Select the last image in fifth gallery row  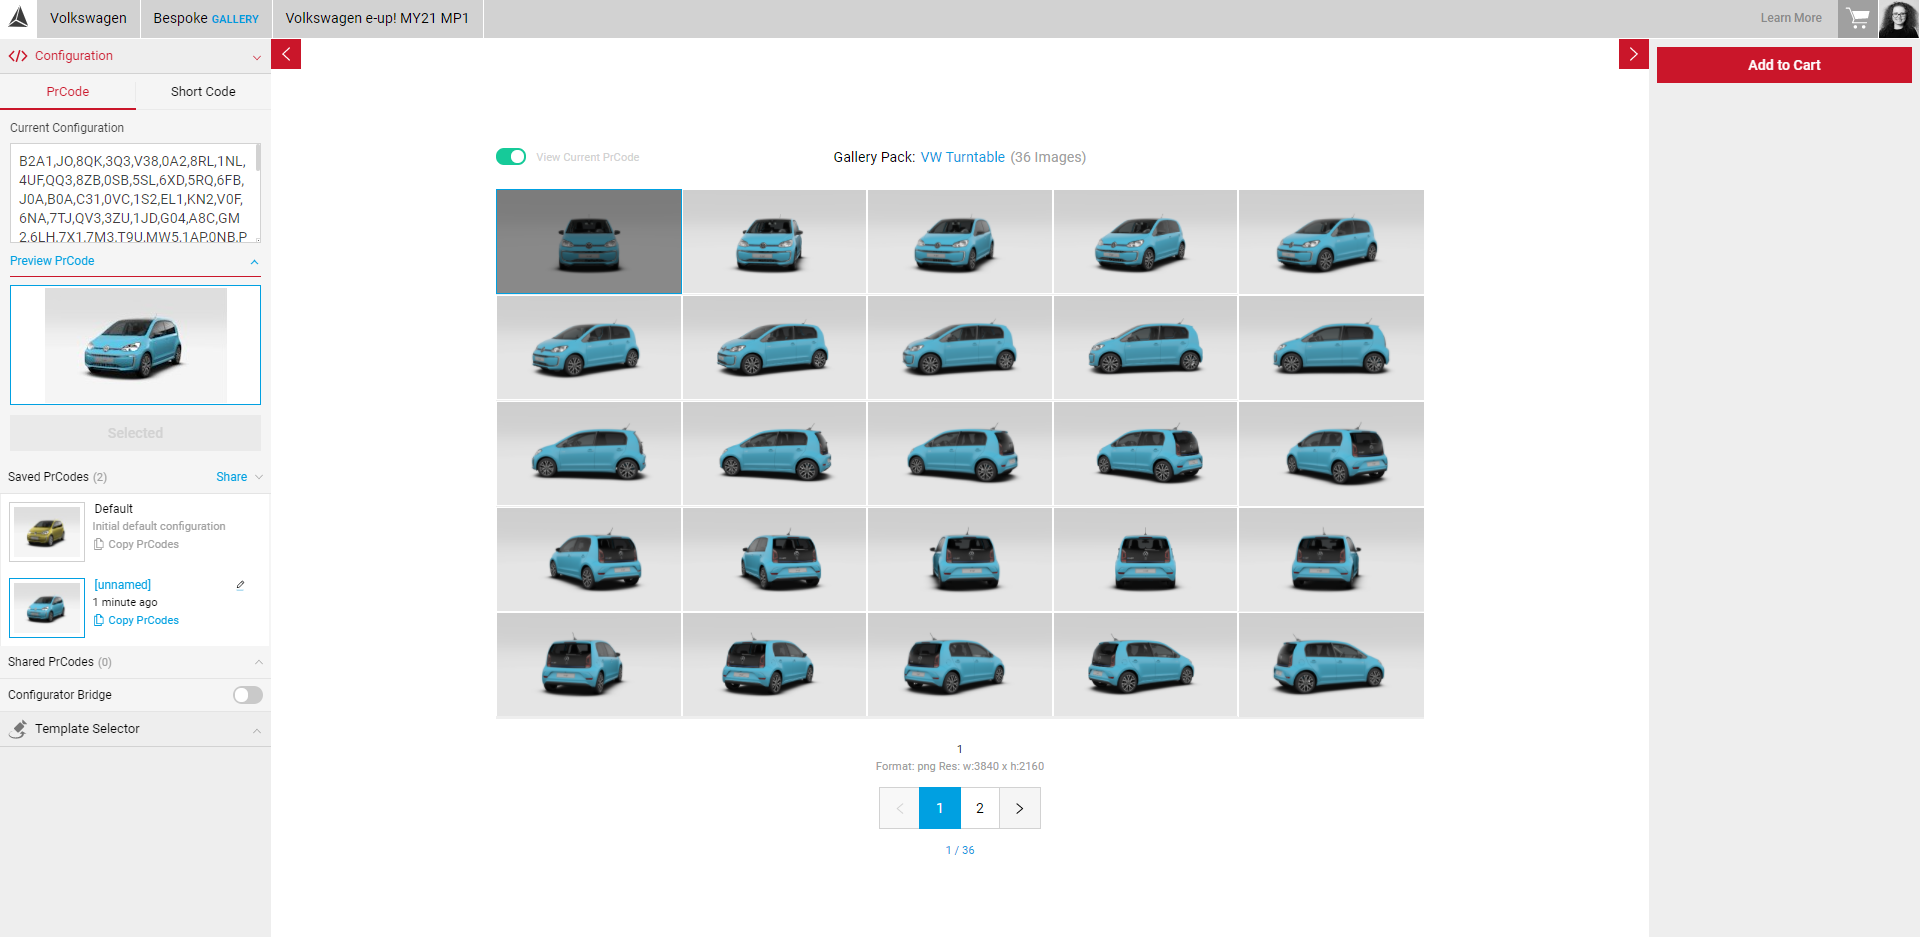(1331, 664)
